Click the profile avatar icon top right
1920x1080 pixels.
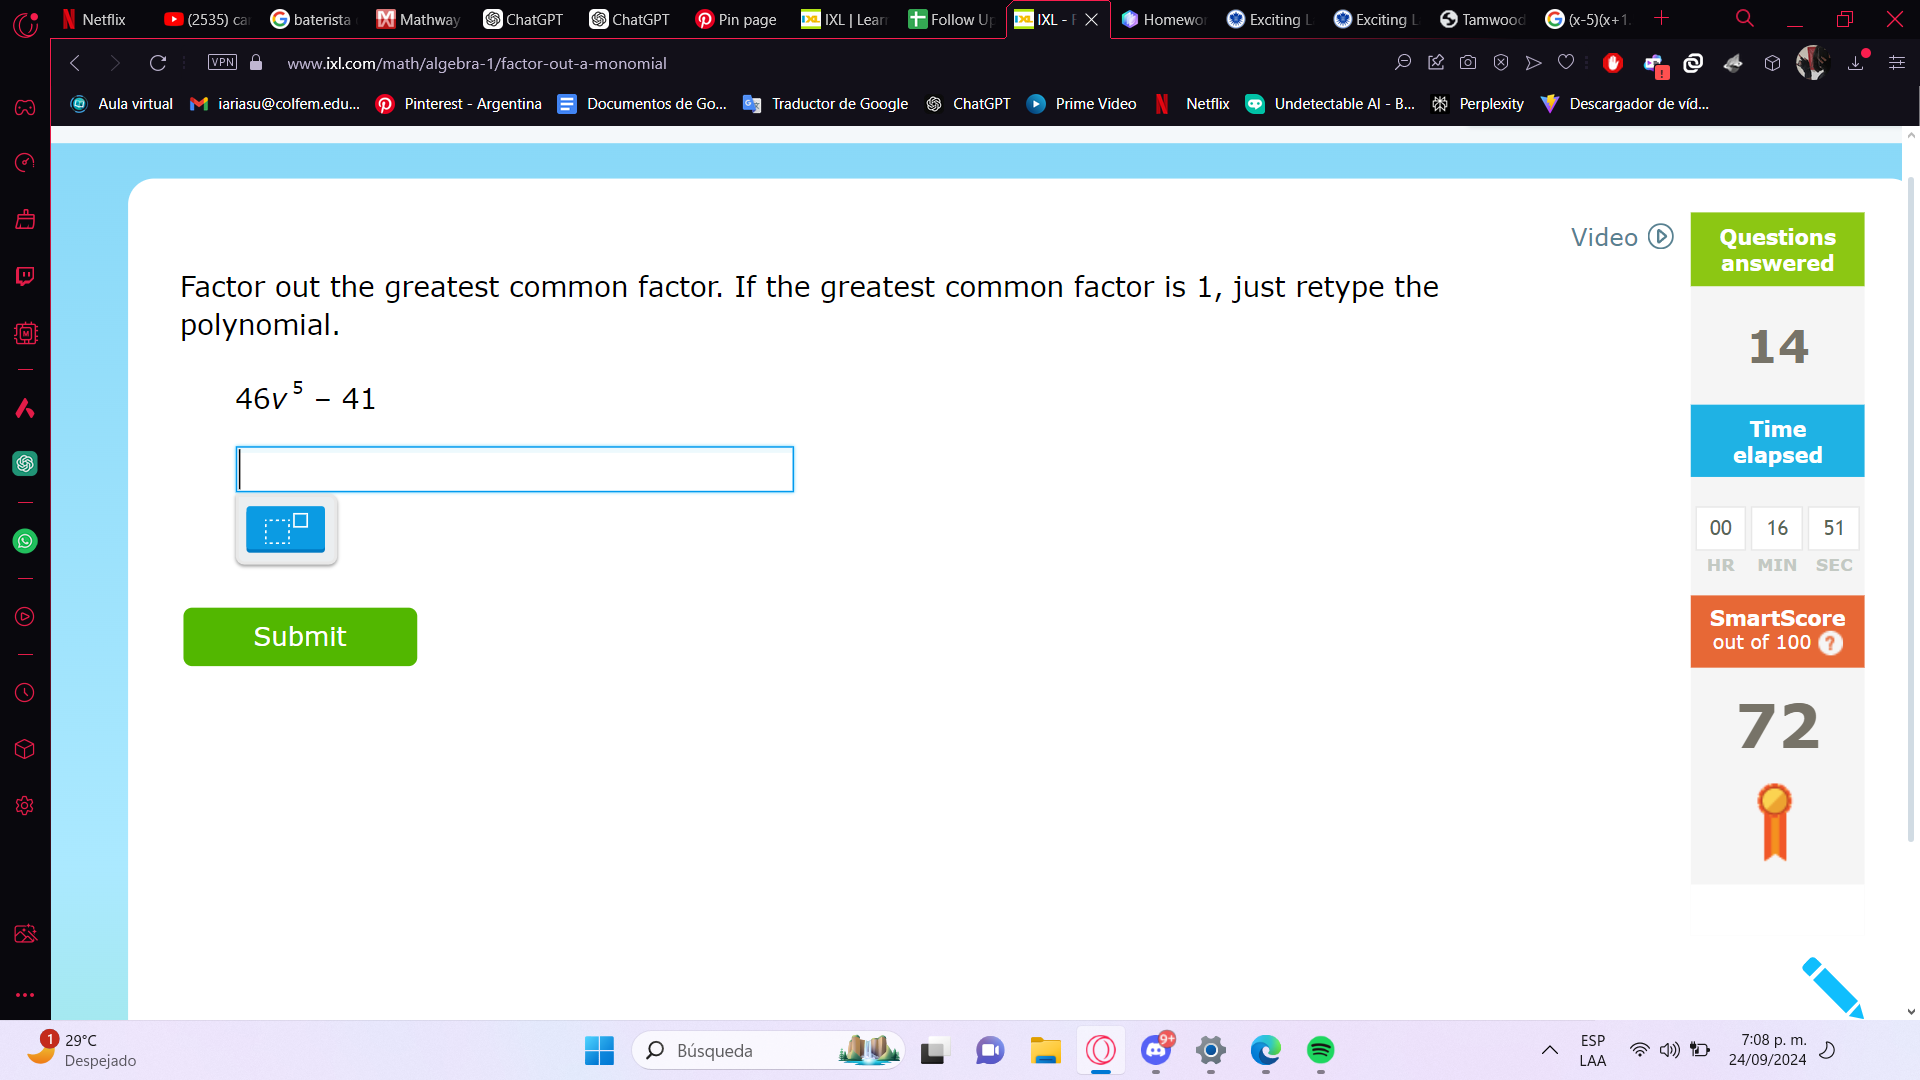click(x=1815, y=63)
